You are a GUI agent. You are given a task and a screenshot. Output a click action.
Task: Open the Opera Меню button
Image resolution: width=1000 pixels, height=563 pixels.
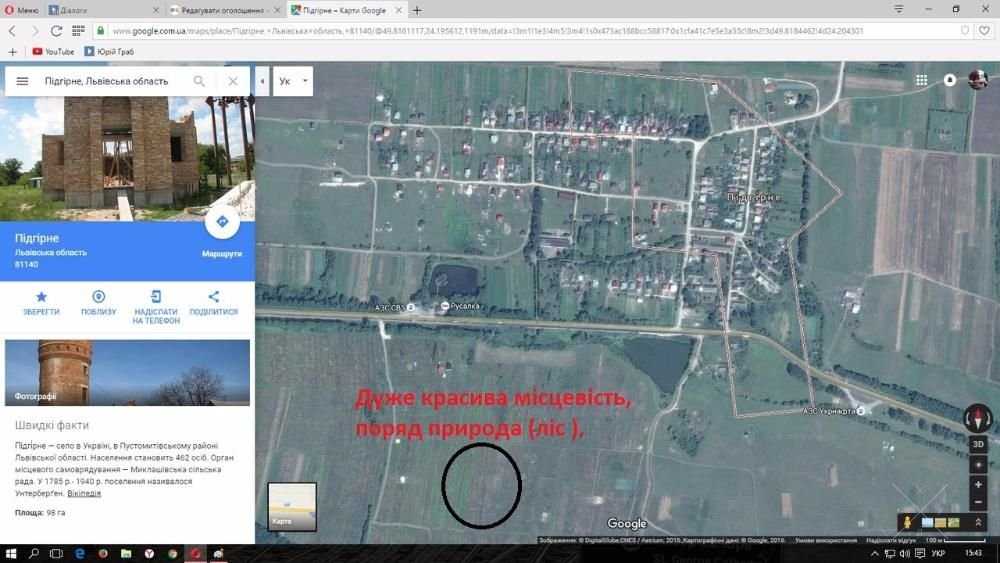point(21,10)
